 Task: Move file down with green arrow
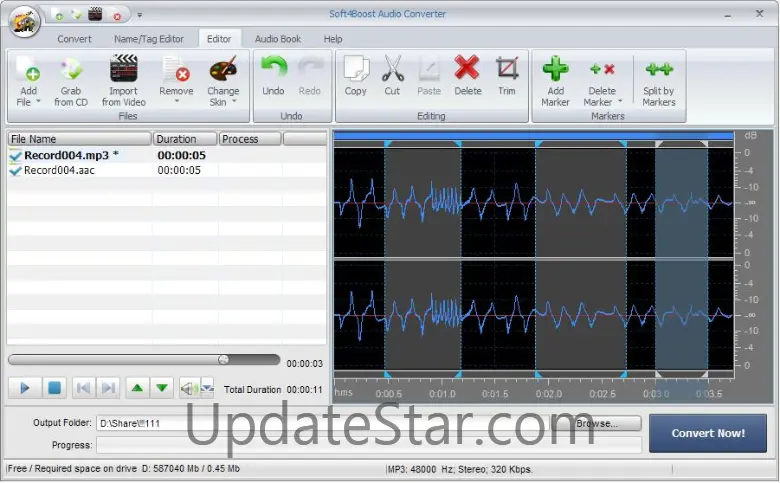coord(162,387)
